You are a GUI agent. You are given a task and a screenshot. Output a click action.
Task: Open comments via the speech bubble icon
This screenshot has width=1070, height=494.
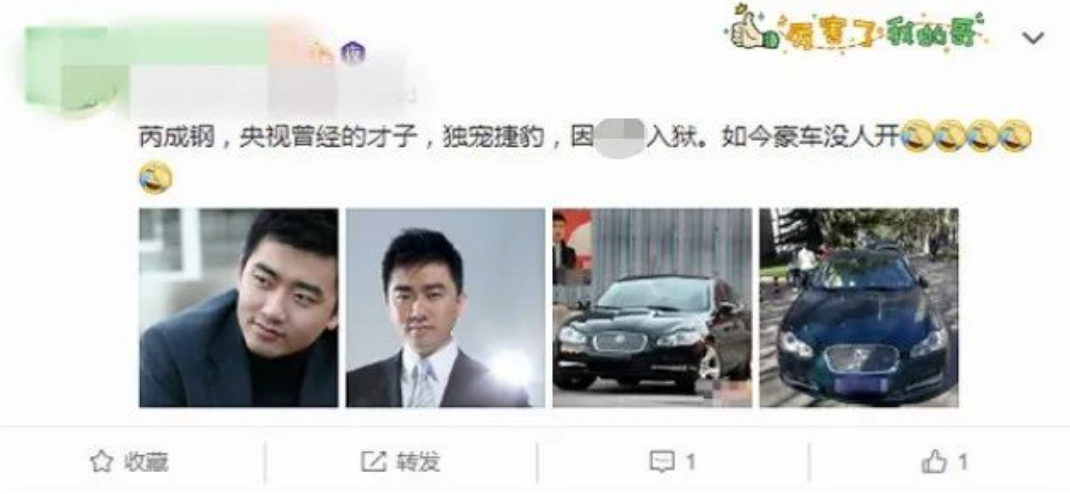(x=662, y=463)
